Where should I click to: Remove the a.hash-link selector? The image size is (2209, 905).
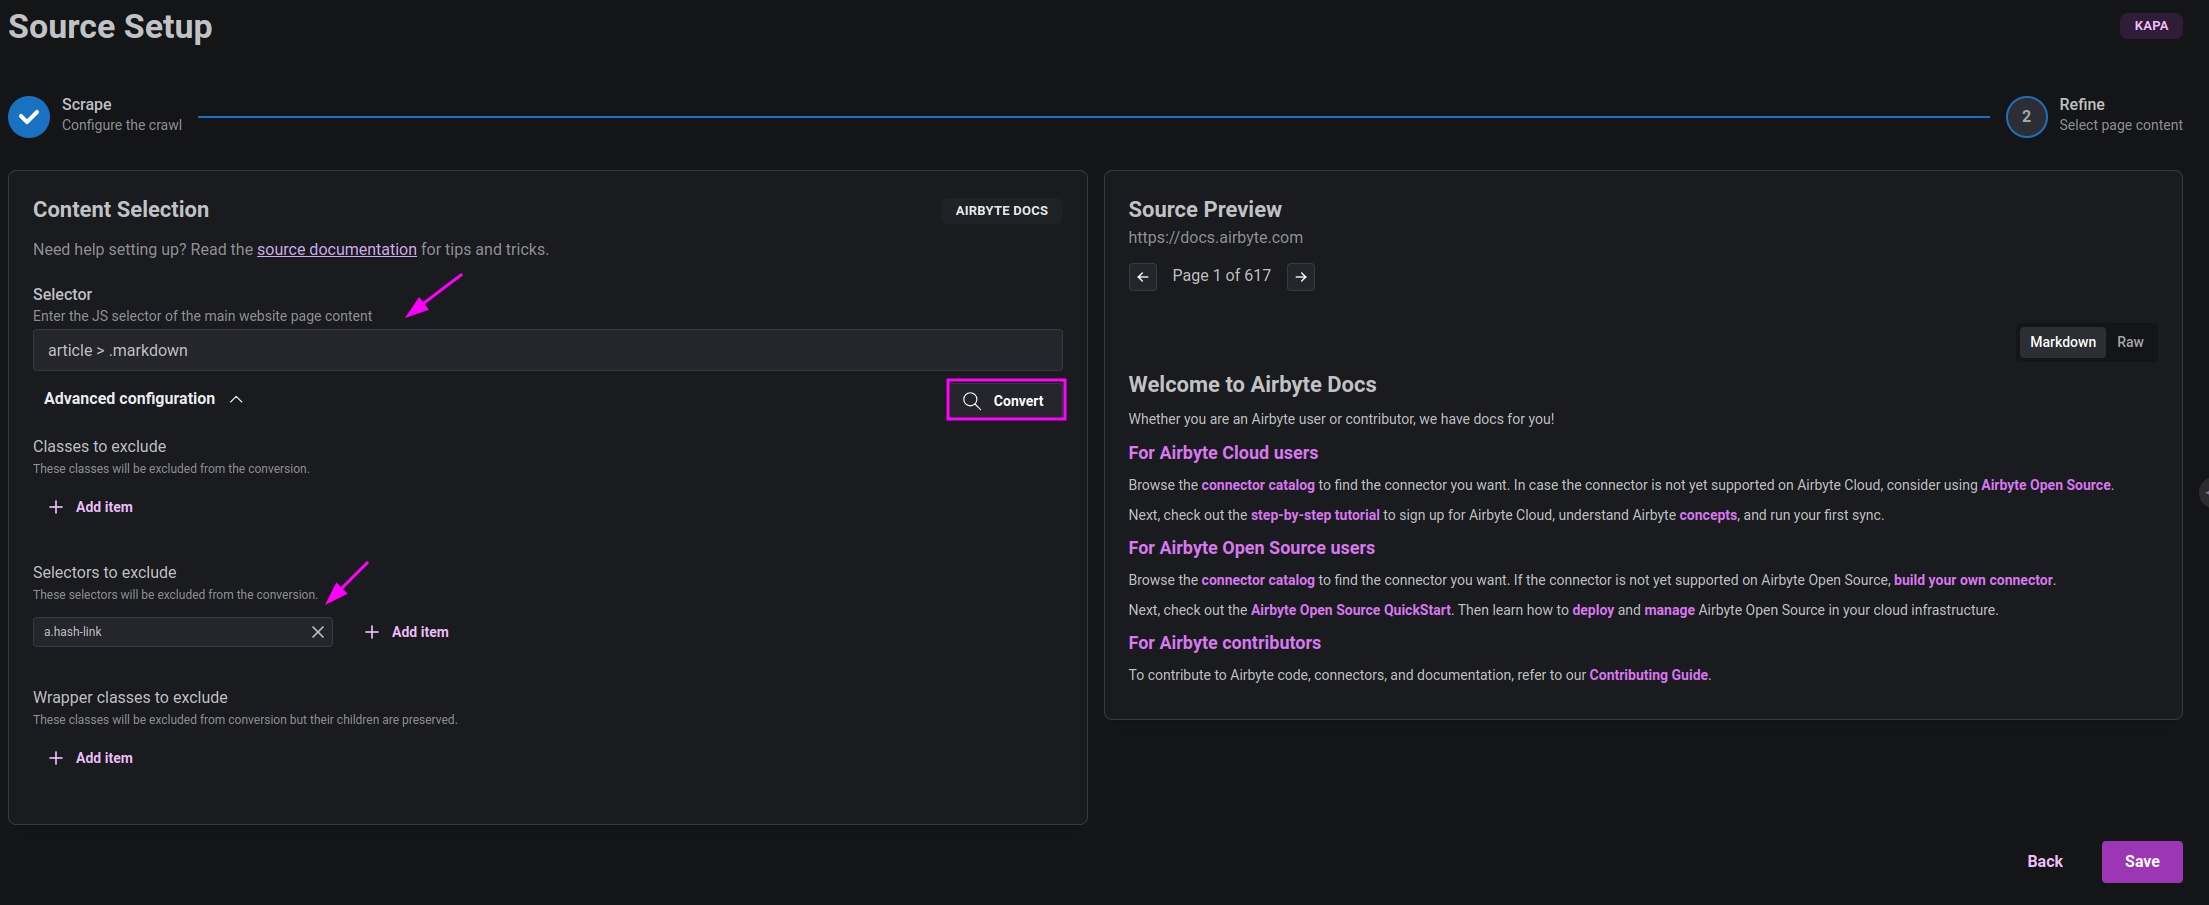click(318, 632)
